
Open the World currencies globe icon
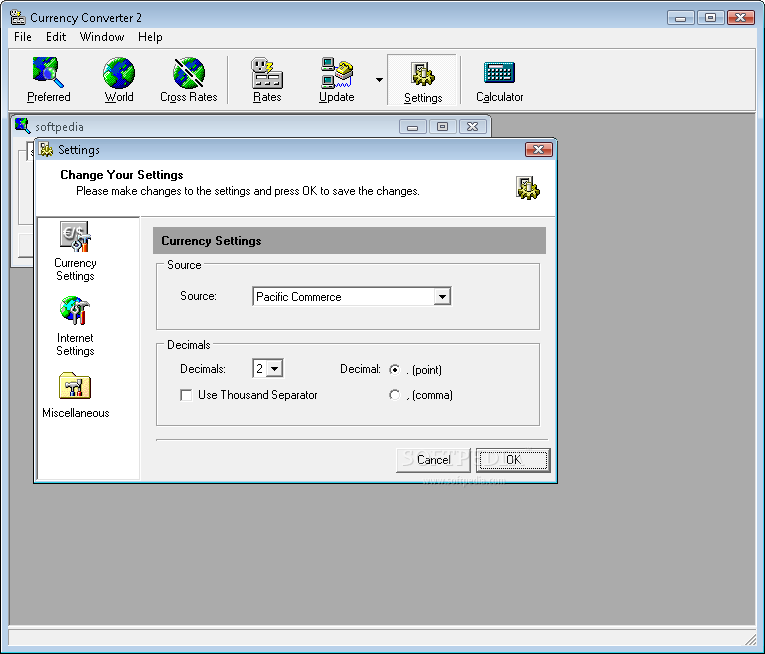[119, 80]
